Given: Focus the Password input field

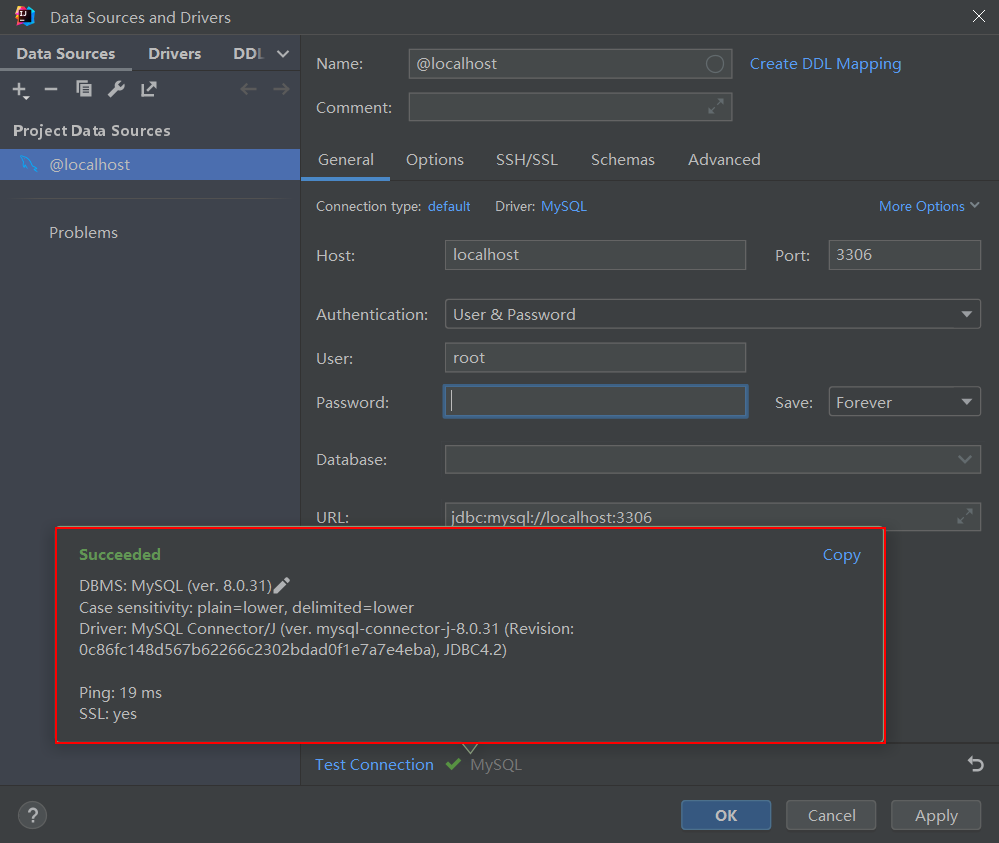Looking at the screenshot, I should [595, 401].
